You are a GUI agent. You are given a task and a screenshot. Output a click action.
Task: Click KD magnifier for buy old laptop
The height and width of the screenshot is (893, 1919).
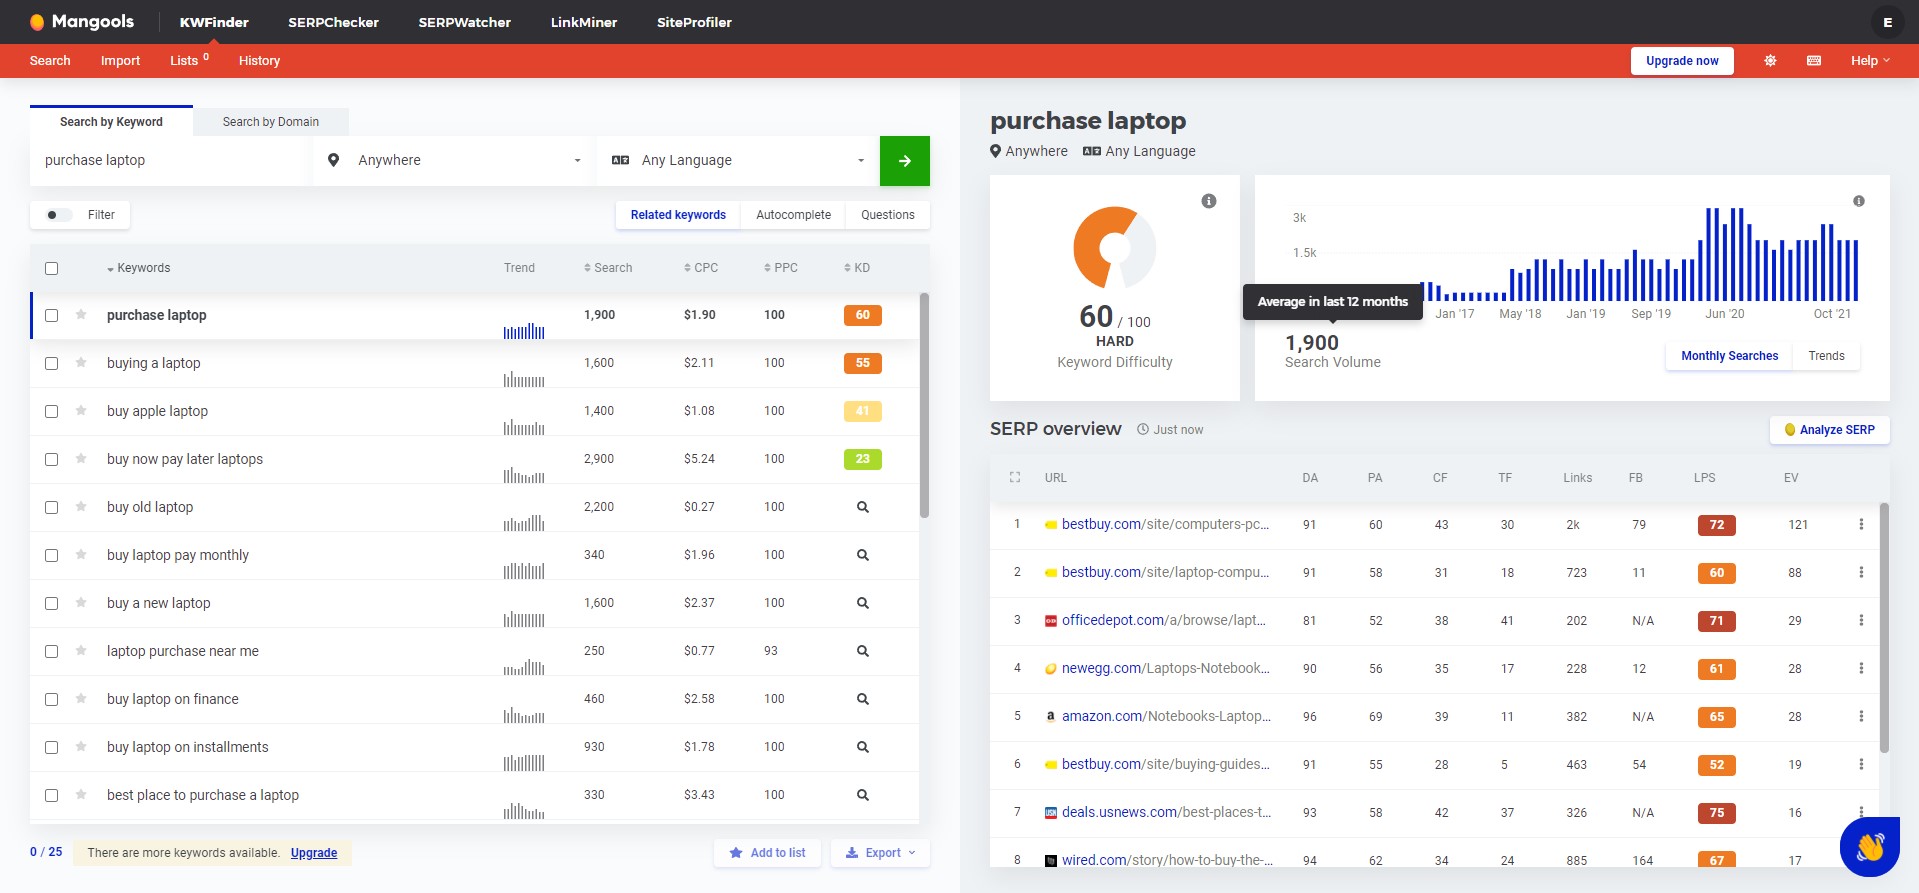click(863, 507)
